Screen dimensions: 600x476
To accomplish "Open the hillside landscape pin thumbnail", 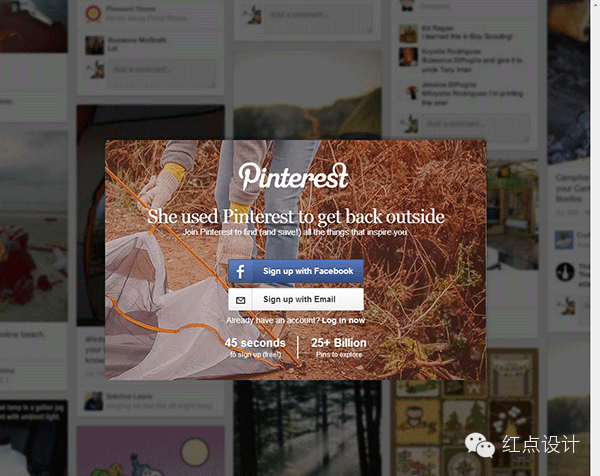I will (307, 95).
